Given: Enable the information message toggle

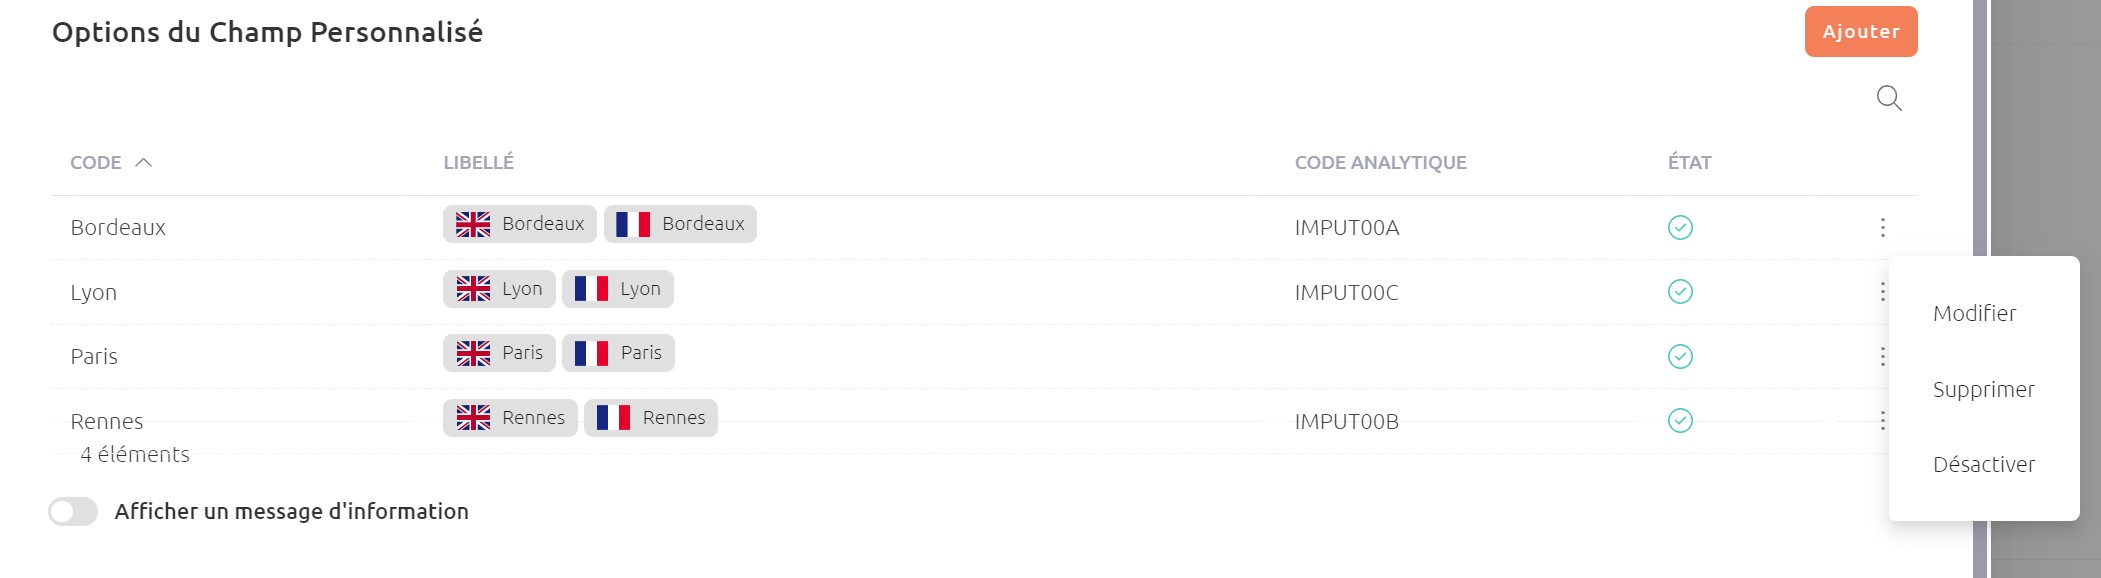Looking at the screenshot, I should point(73,512).
